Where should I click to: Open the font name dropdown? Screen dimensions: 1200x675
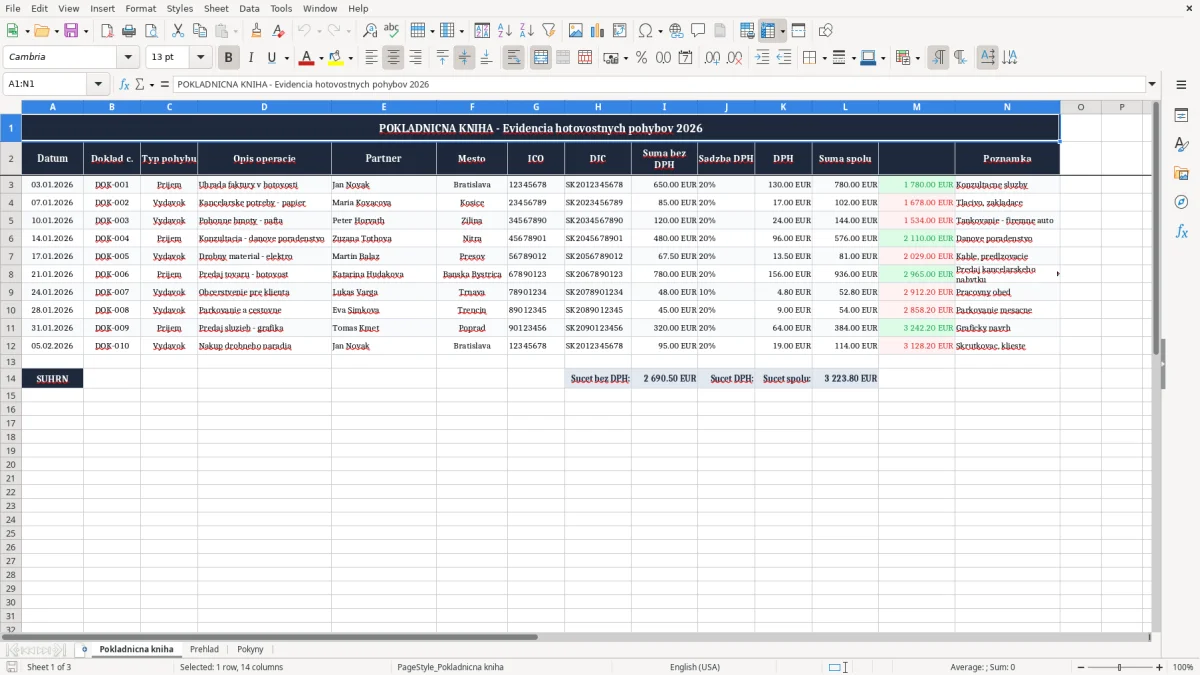[x=127, y=57]
